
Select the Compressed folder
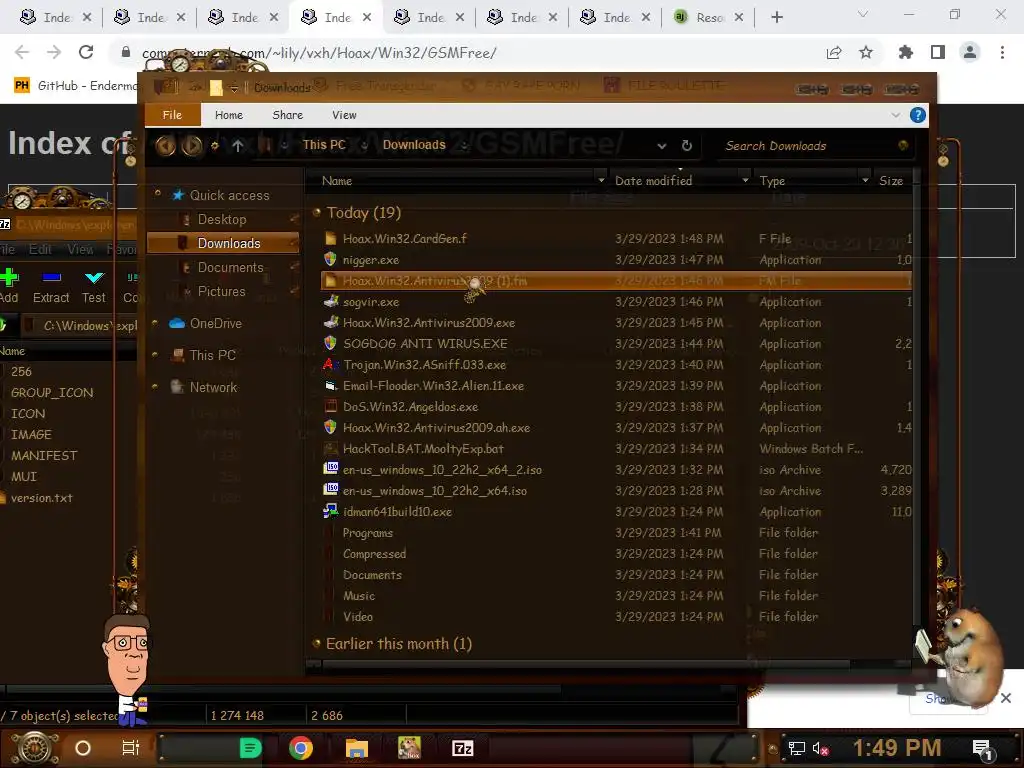point(374,554)
